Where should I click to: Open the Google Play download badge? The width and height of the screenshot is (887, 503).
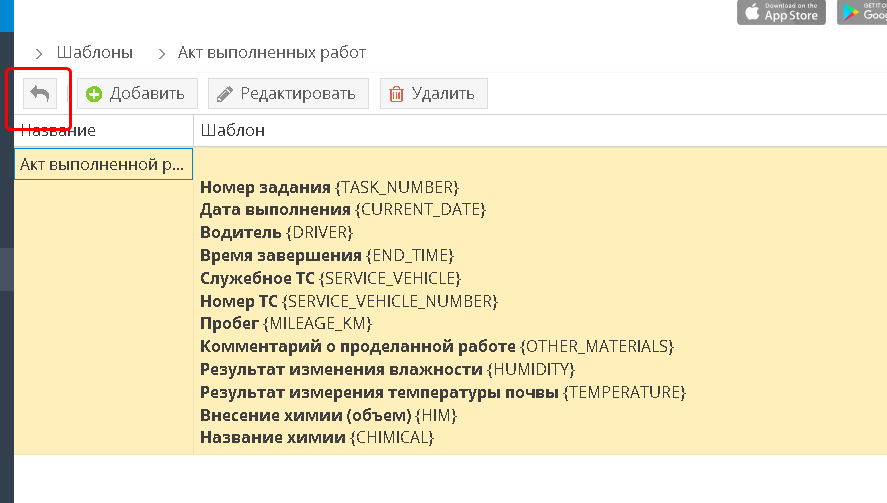862,11
